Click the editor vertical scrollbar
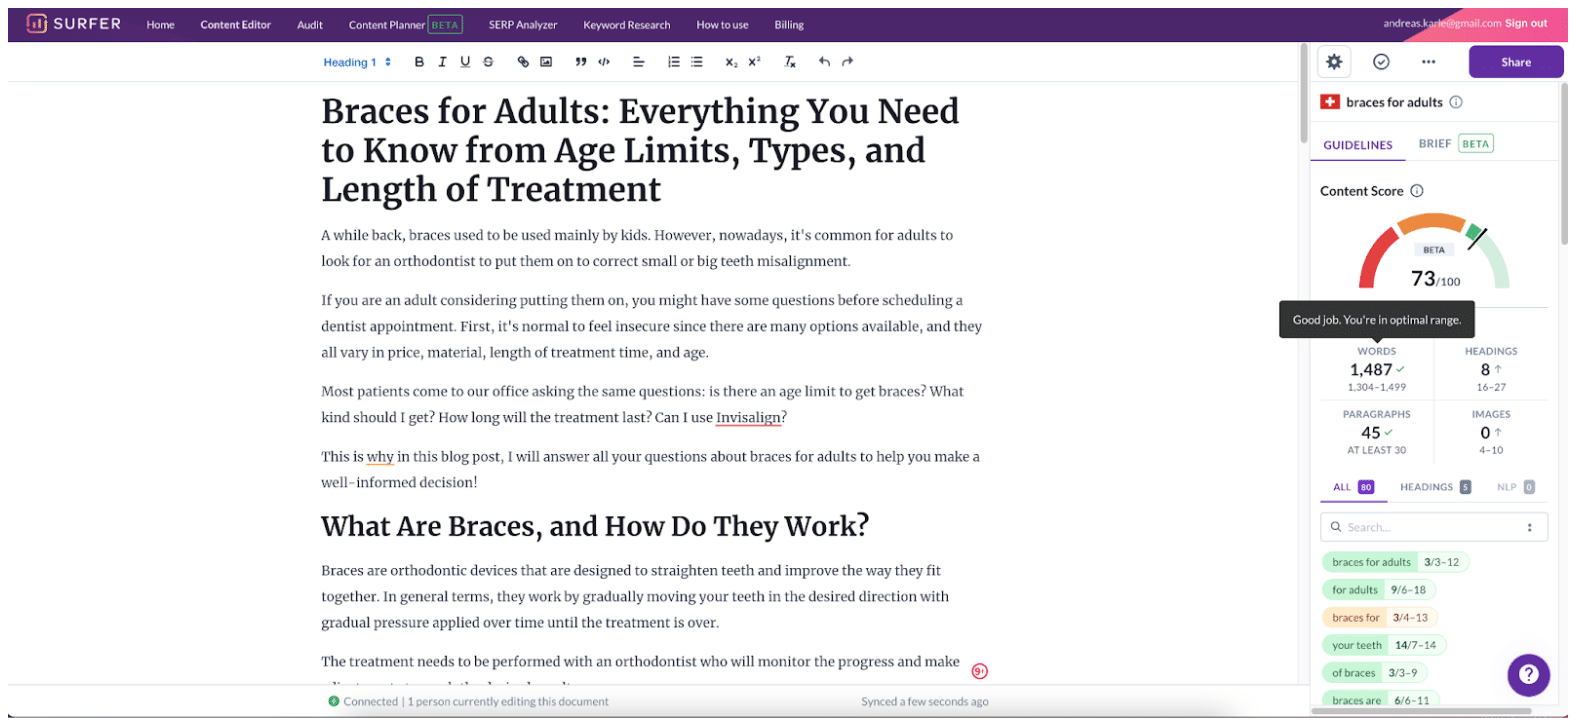Screen dimensions: 1578x728 tap(1303, 95)
